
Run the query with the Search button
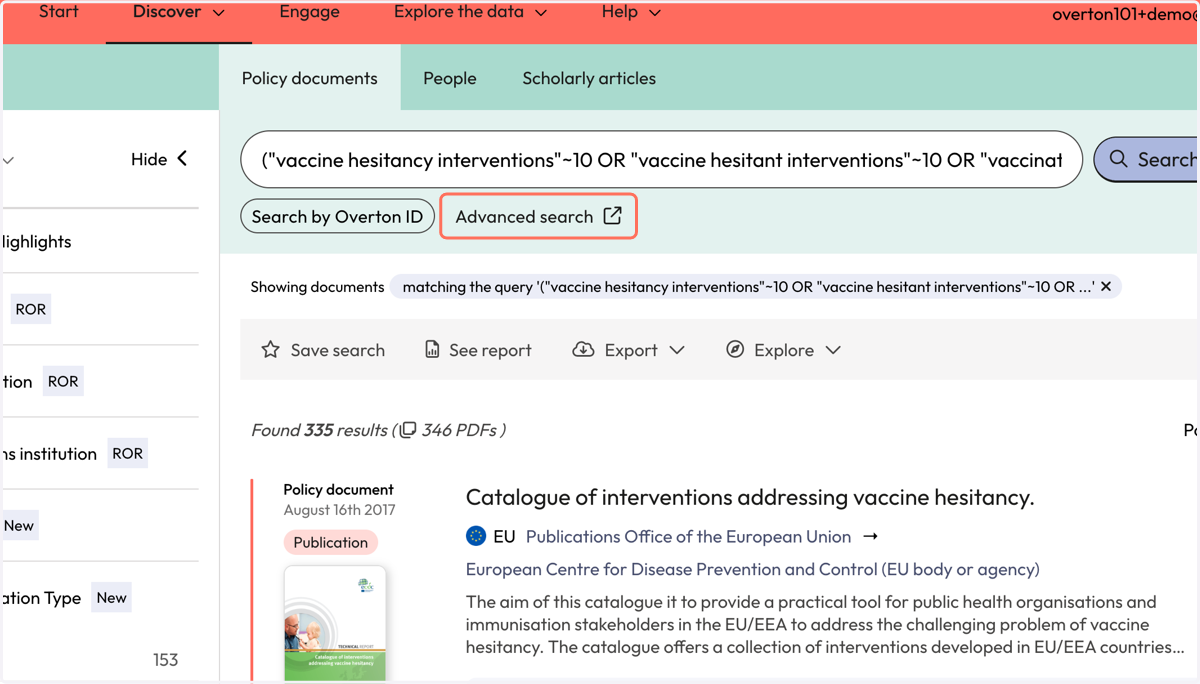(x=1146, y=160)
